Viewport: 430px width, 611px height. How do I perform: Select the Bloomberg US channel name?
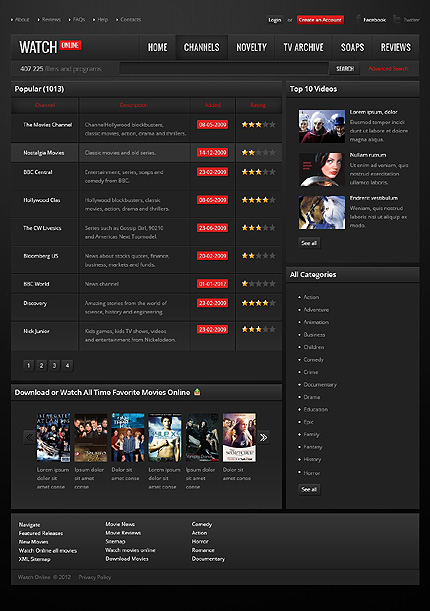[x=41, y=256]
